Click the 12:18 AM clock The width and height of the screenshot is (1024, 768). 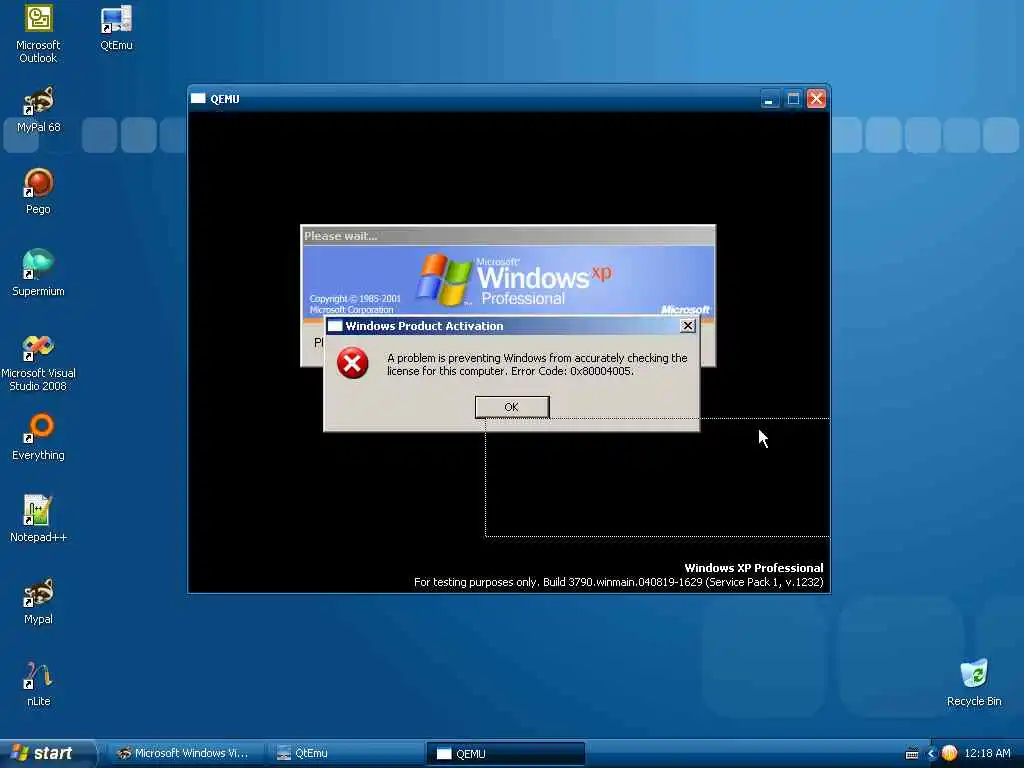987,754
